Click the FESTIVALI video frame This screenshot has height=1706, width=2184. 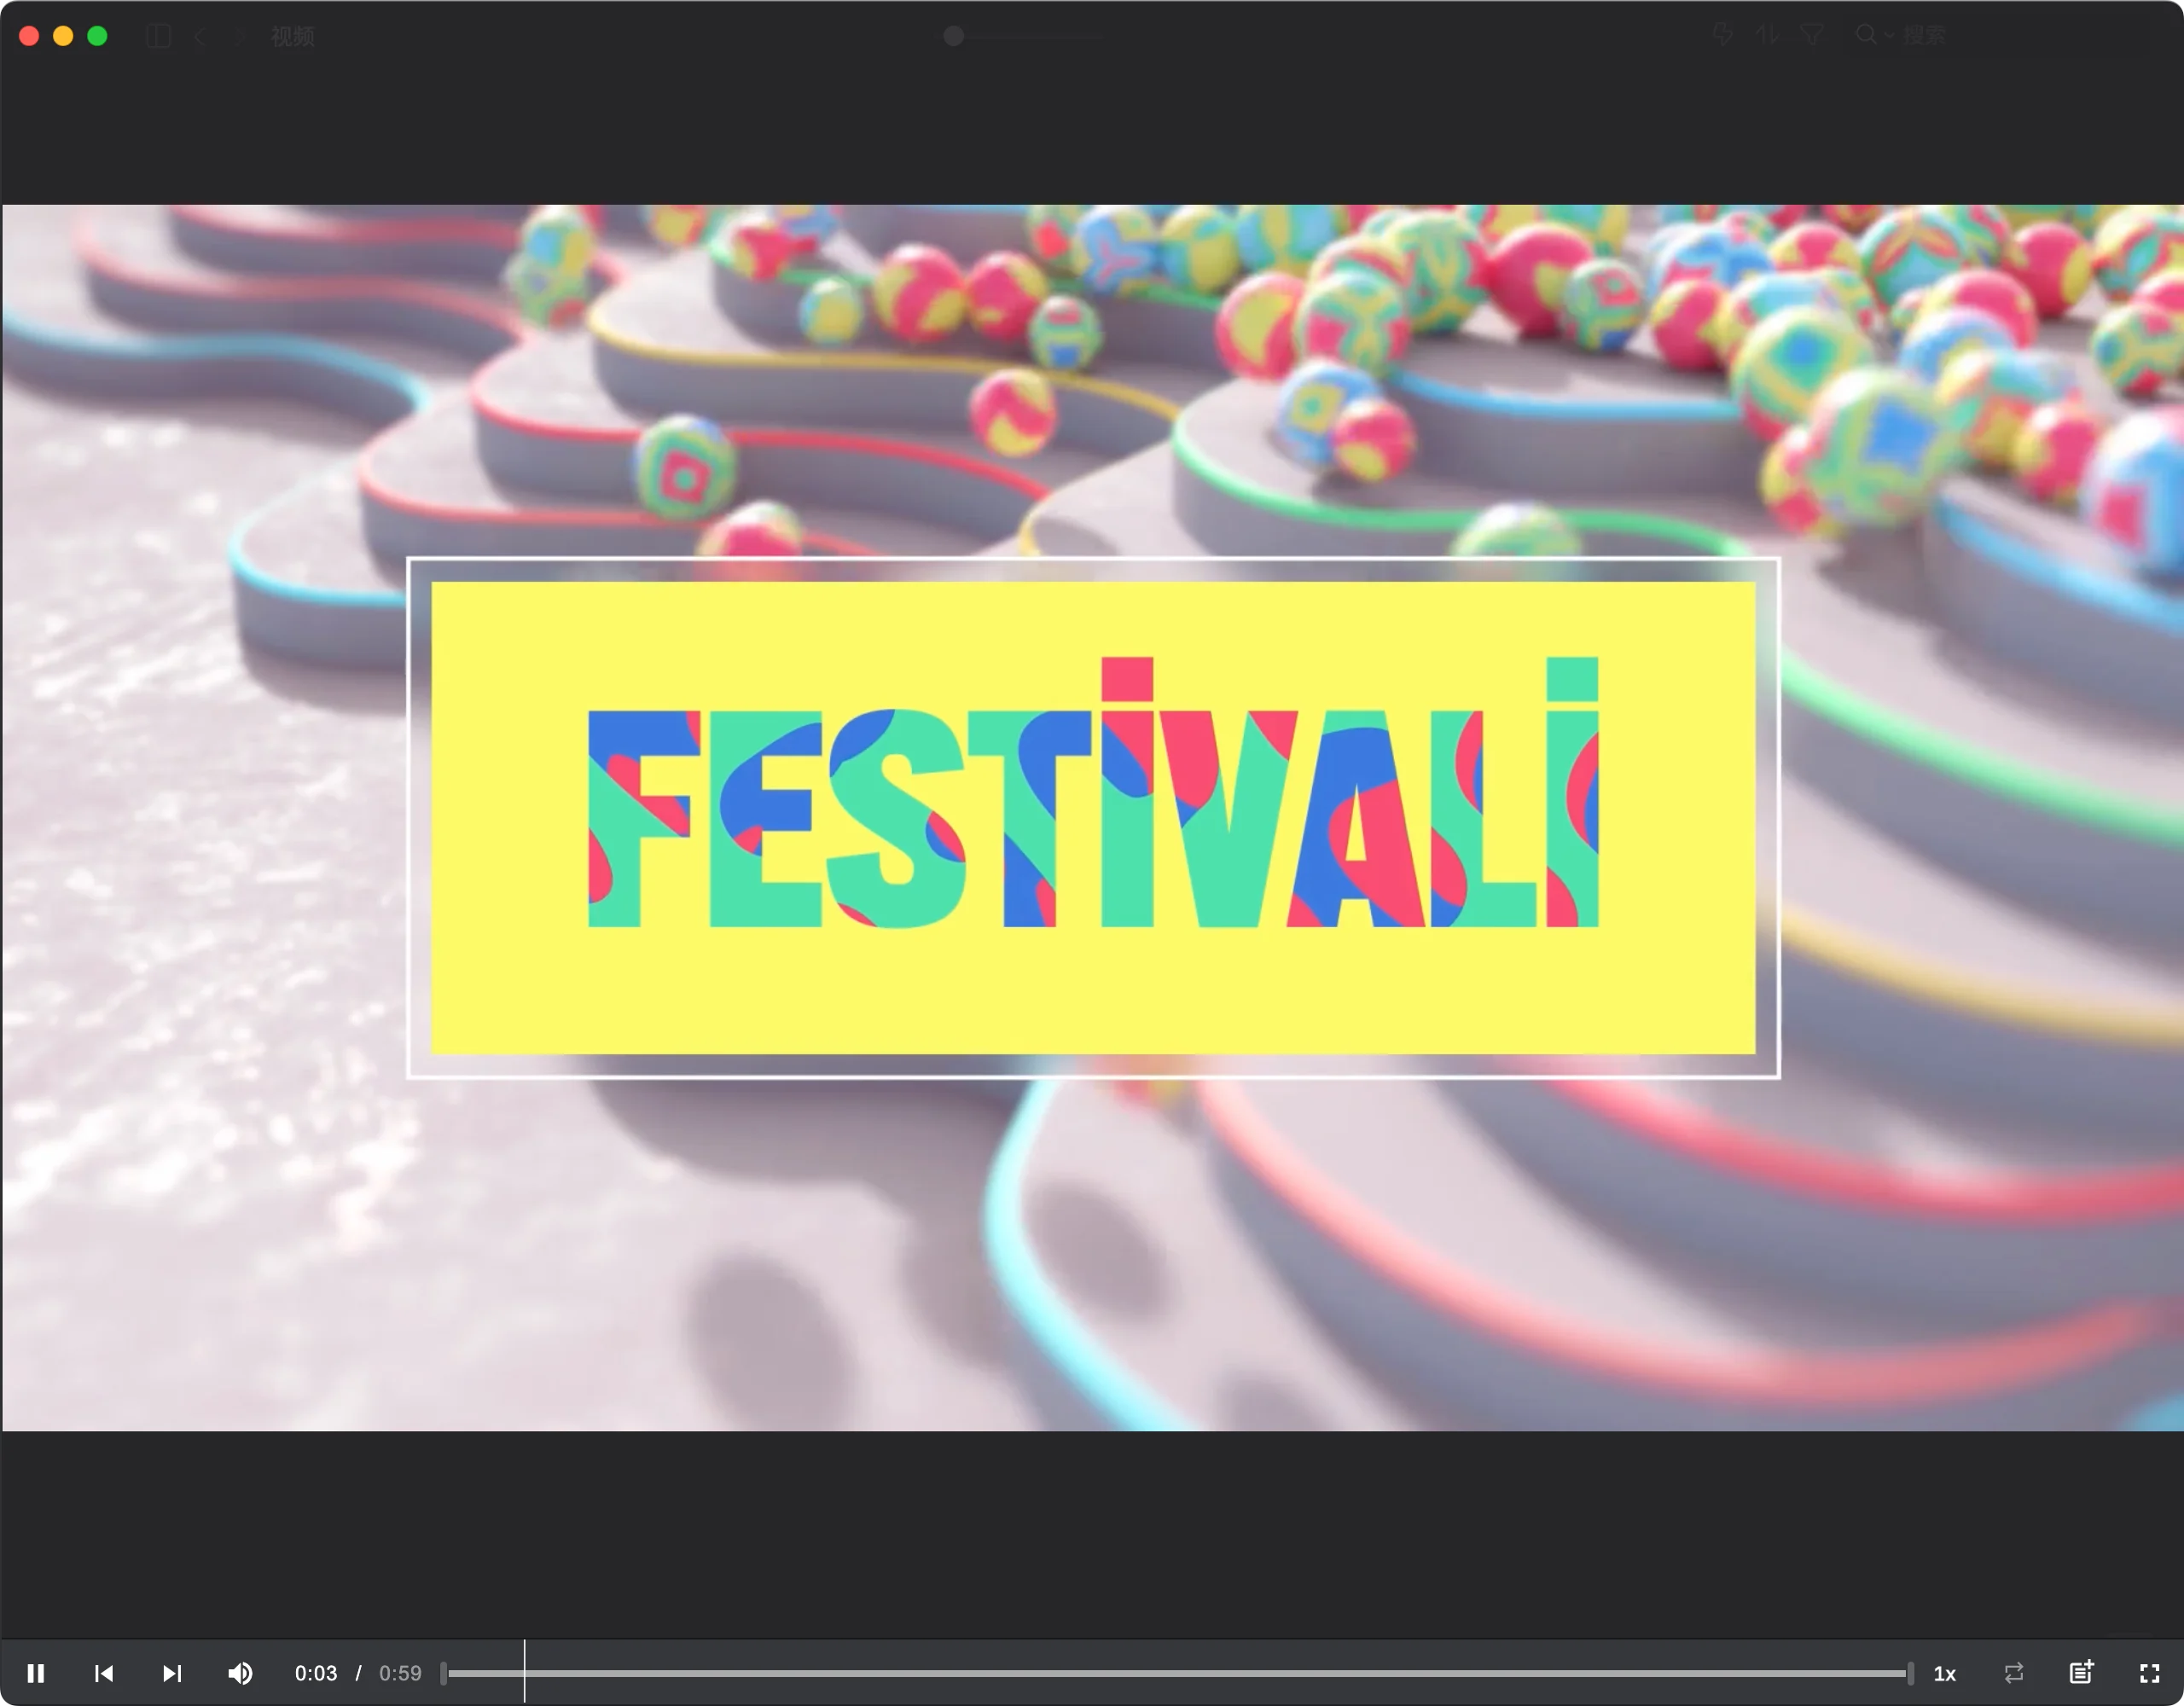(x=1092, y=817)
